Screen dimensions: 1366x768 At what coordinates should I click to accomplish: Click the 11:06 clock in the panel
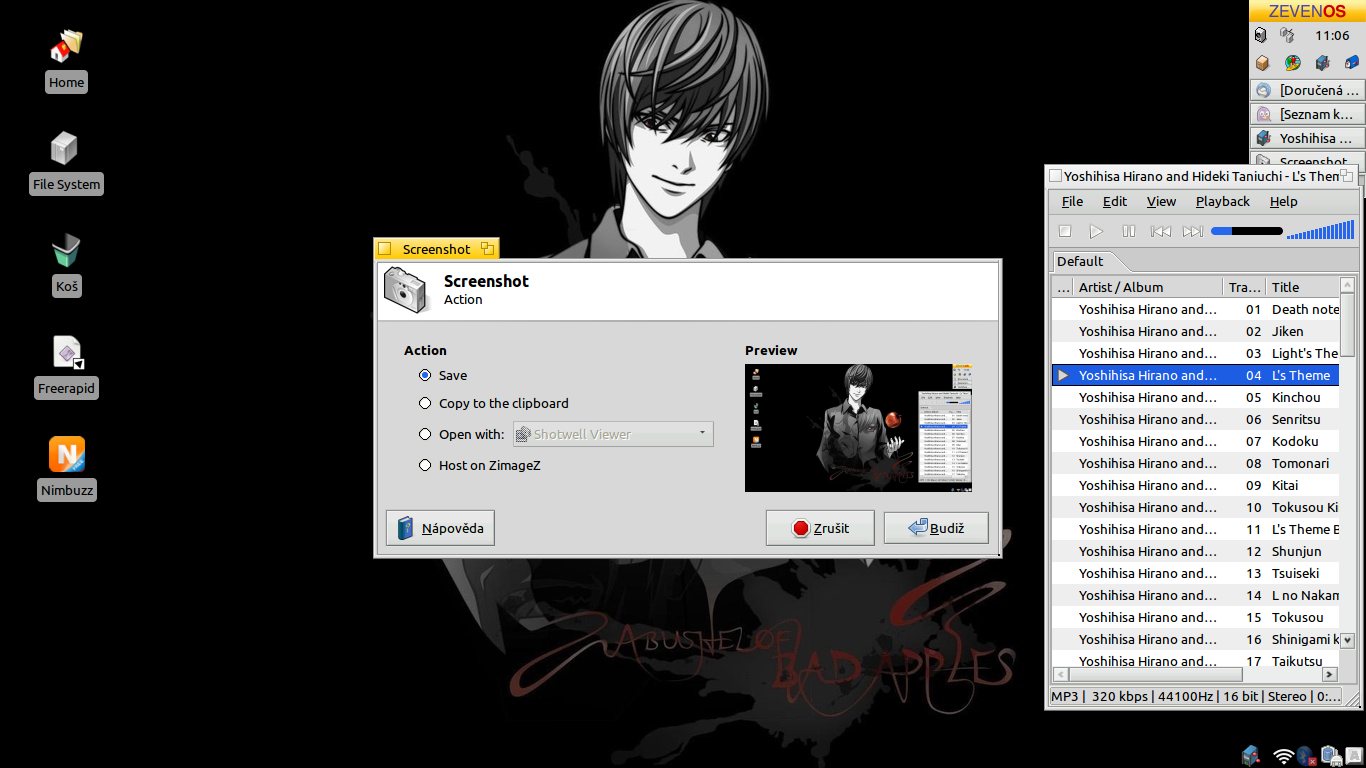click(x=1332, y=35)
